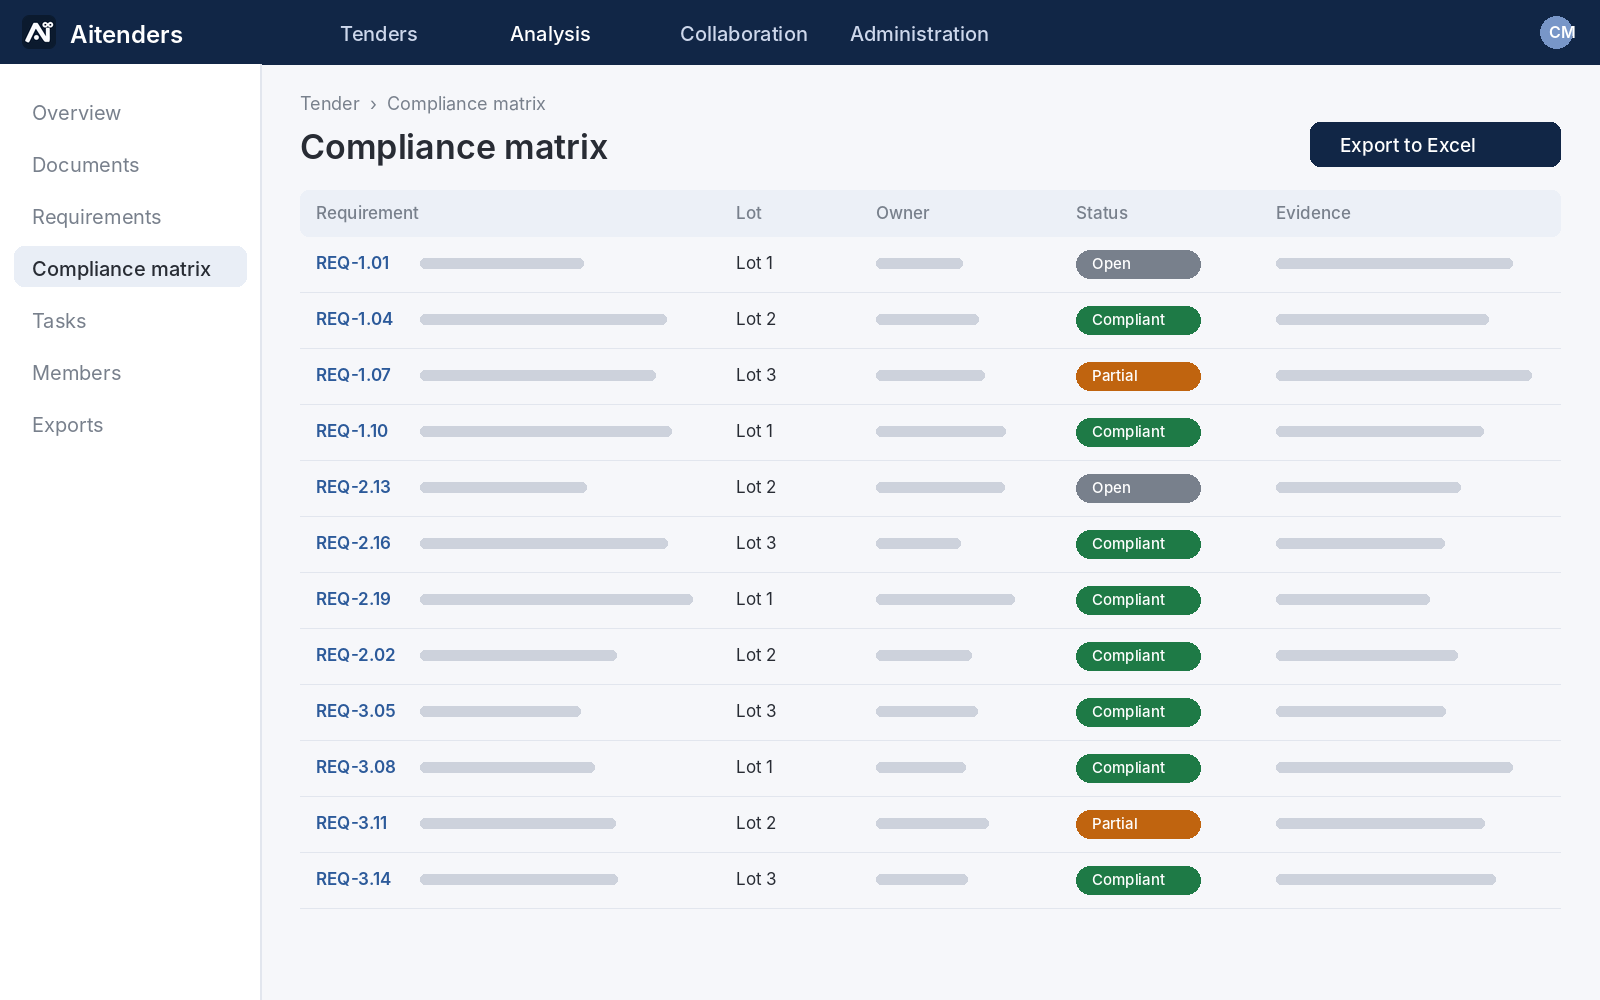This screenshot has height=1000, width=1600.
Task: Click the REQ-2.13 requirement link
Action: 353,487
